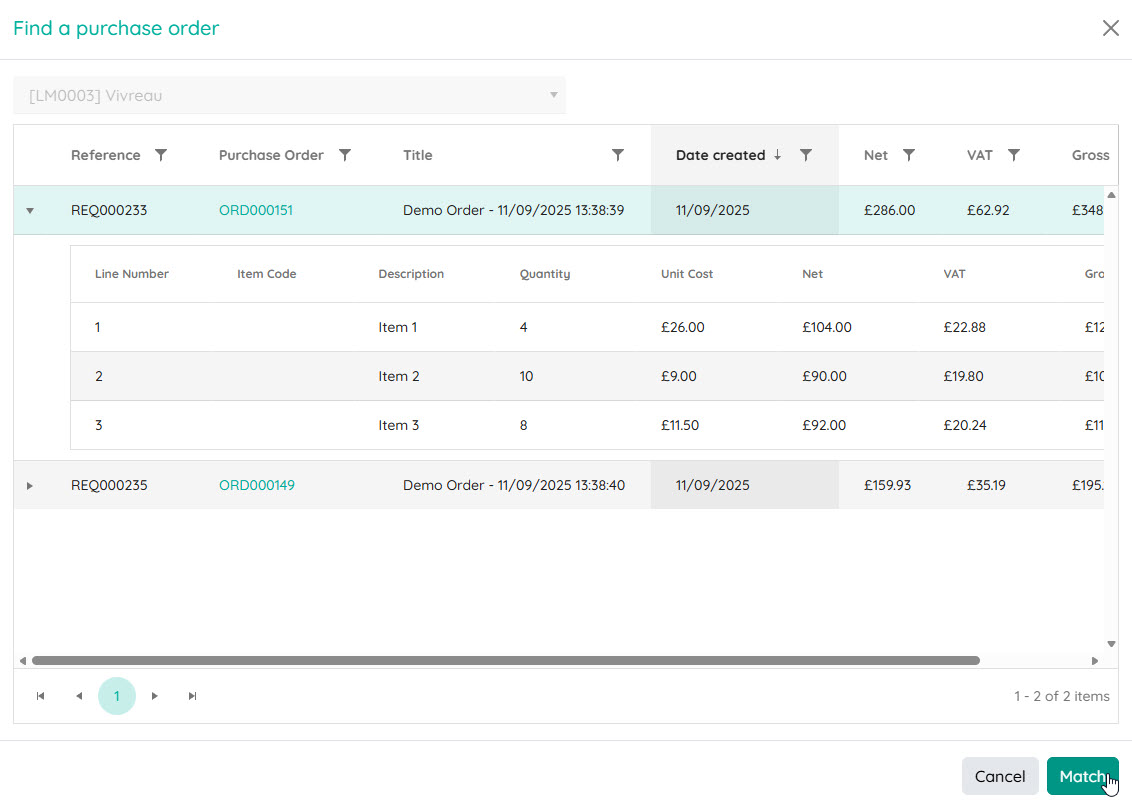
Task: Select page 1 in pager
Action: point(117,696)
